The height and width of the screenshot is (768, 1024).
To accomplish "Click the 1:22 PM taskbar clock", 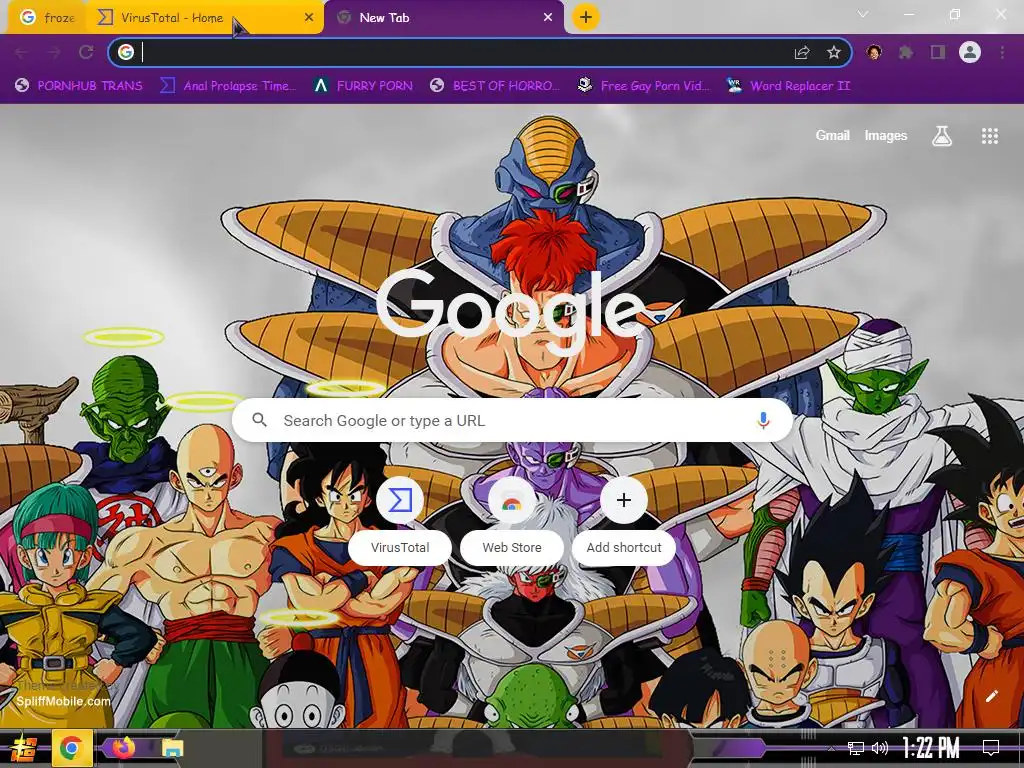I will tap(931, 748).
